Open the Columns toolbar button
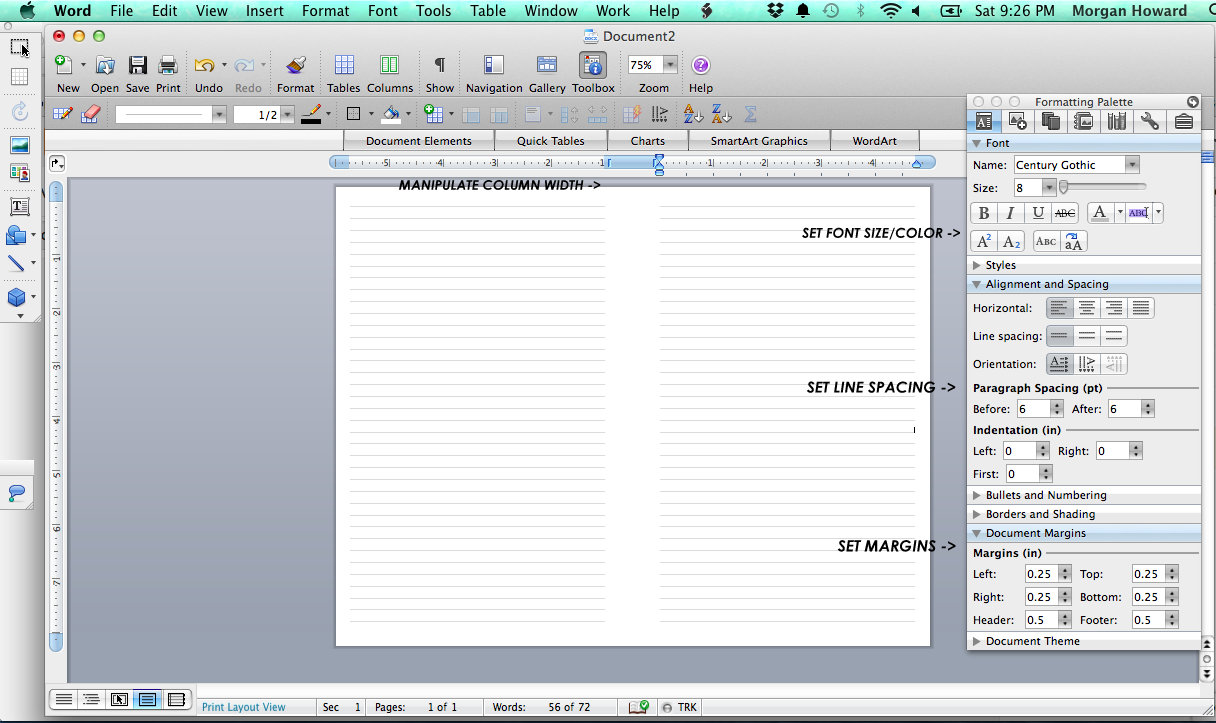The image size is (1216, 723). [x=389, y=65]
